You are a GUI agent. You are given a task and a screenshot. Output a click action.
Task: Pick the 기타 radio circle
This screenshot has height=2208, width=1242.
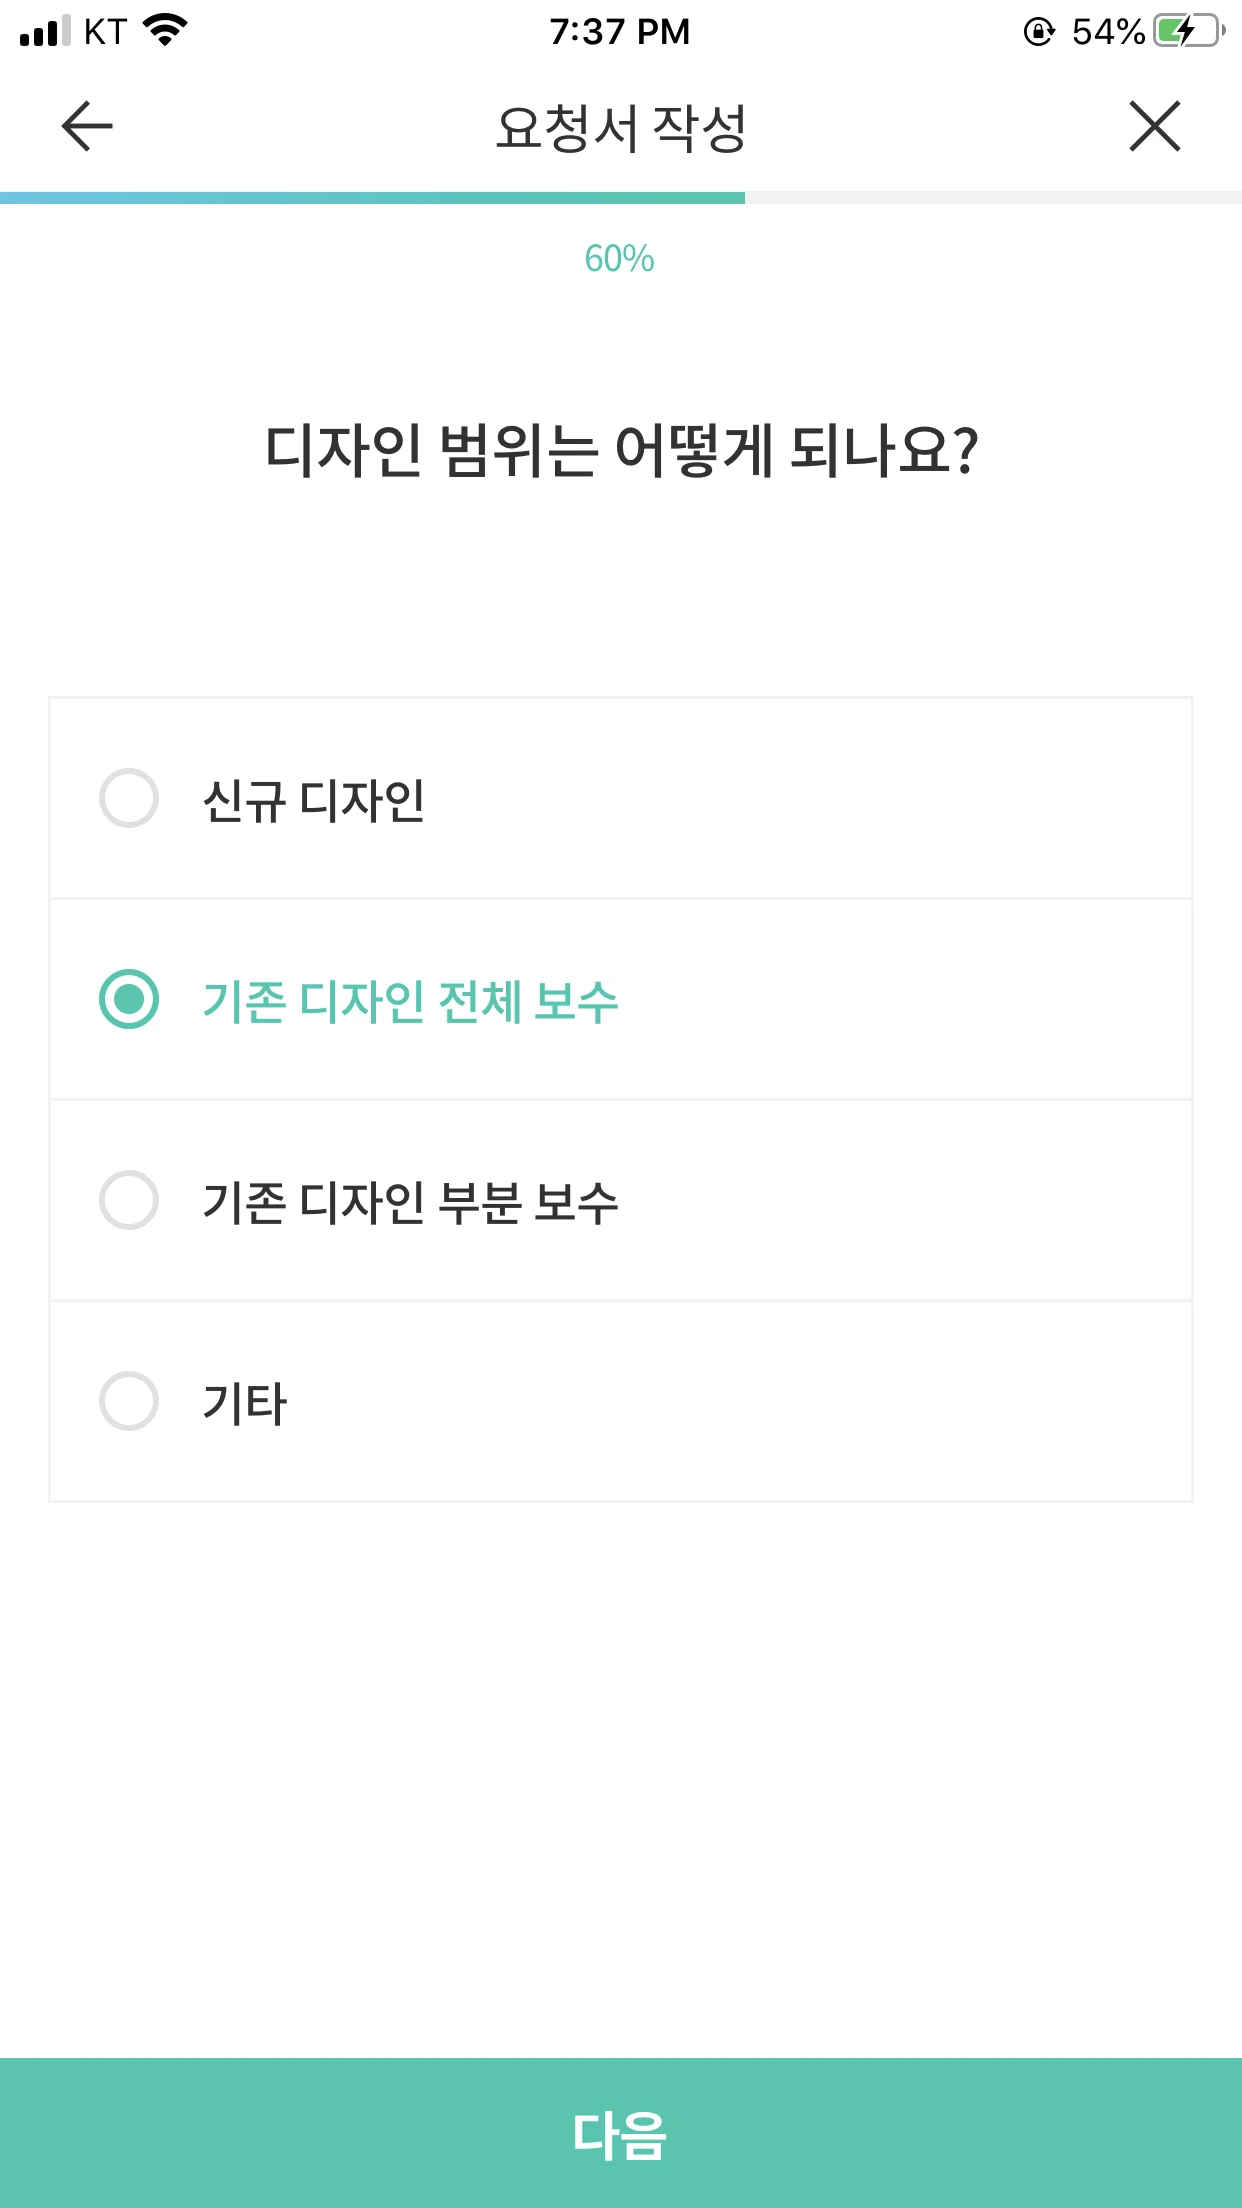coord(129,1401)
